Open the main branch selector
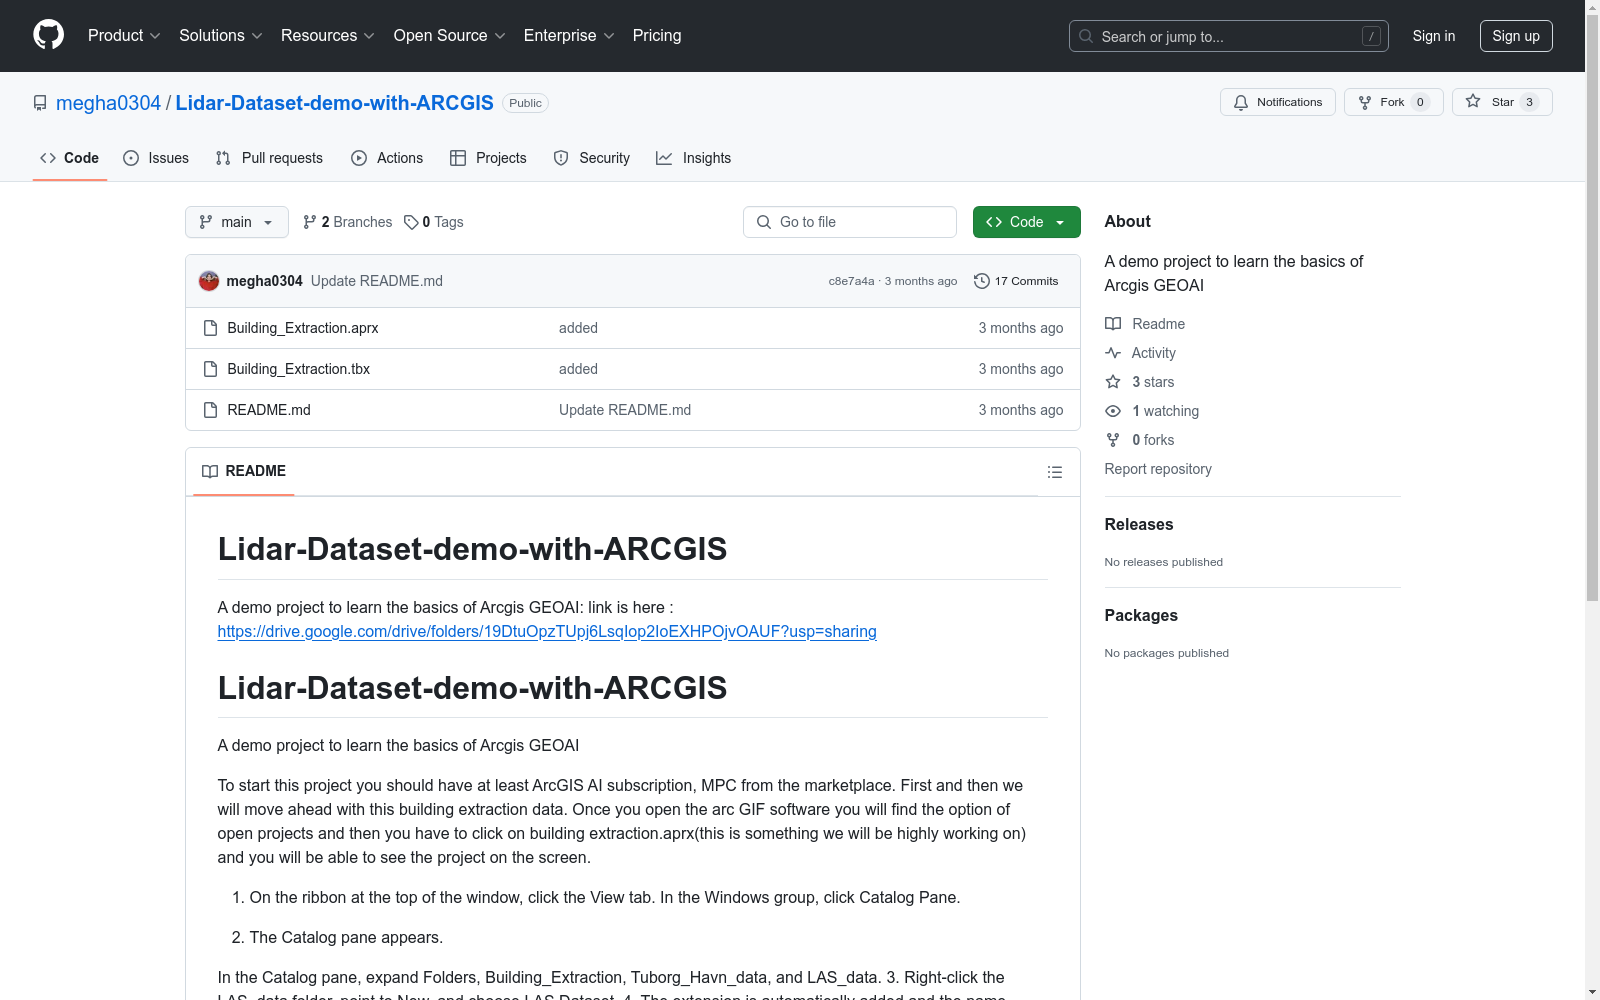Viewport: 1600px width, 1000px height. coord(236,222)
